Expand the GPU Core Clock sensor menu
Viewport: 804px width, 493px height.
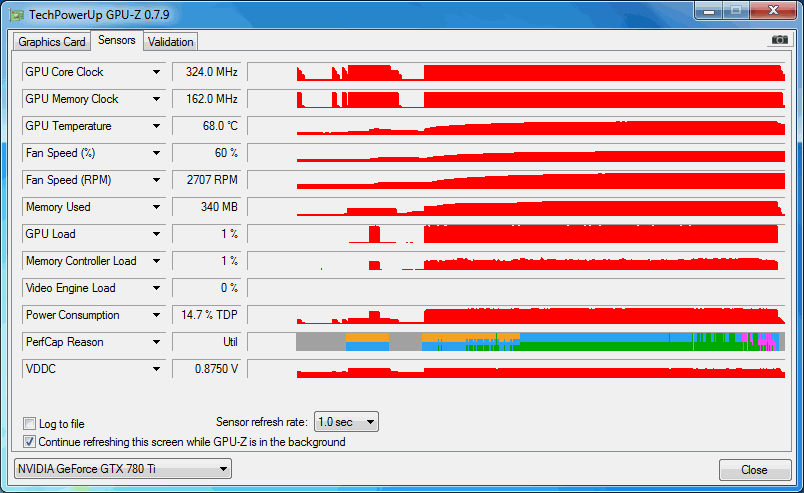coord(156,72)
